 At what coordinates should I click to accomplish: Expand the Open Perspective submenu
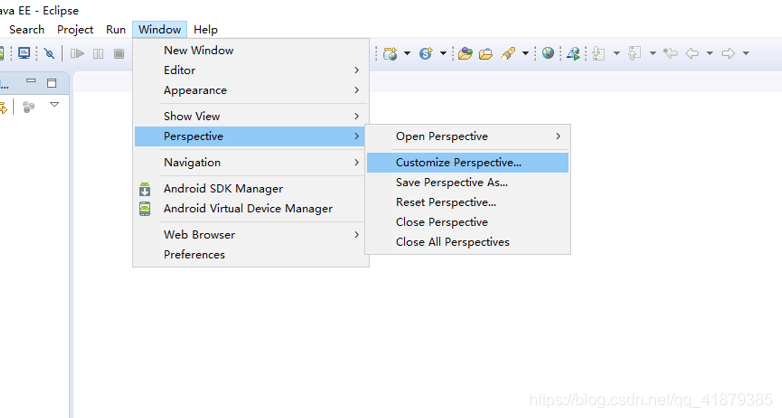coord(468,136)
